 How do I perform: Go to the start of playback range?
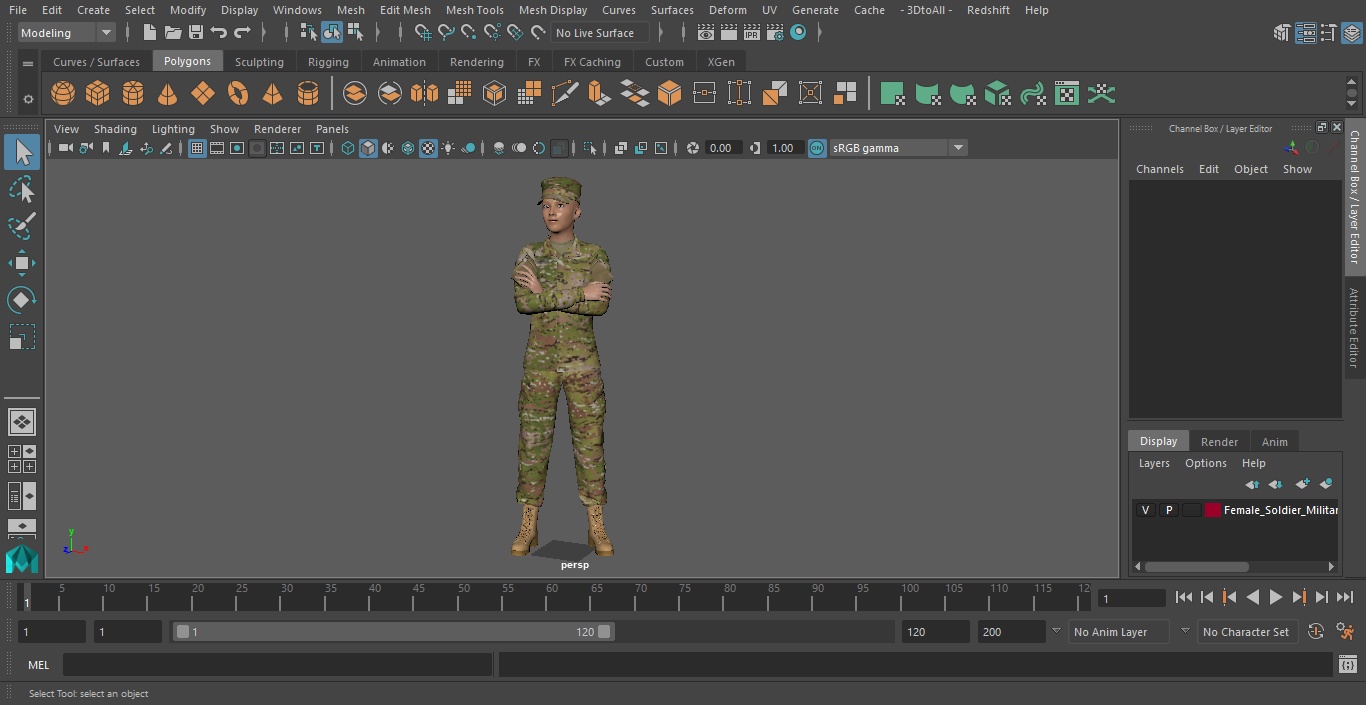pyautogui.click(x=1183, y=597)
